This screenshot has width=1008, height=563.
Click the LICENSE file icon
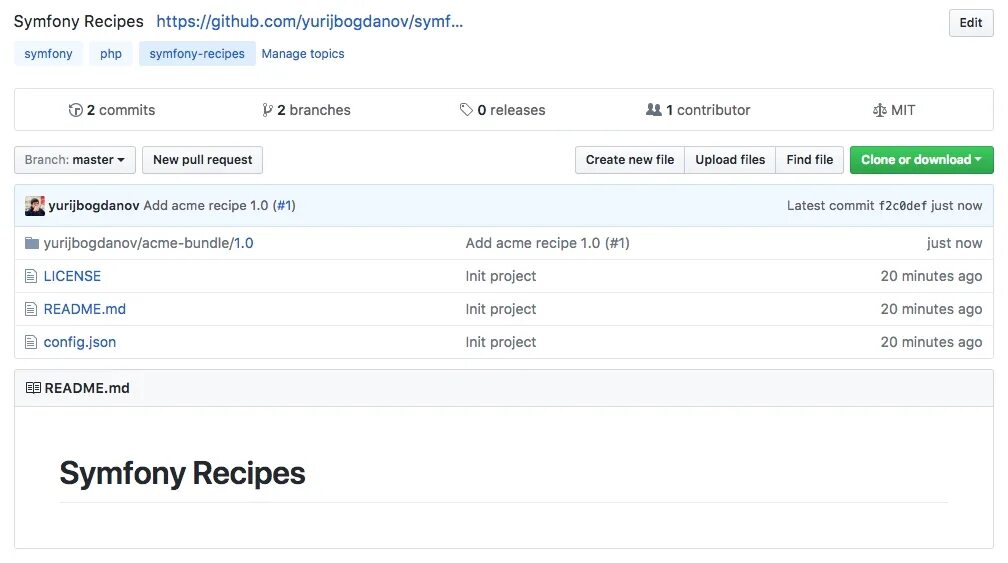pos(31,276)
